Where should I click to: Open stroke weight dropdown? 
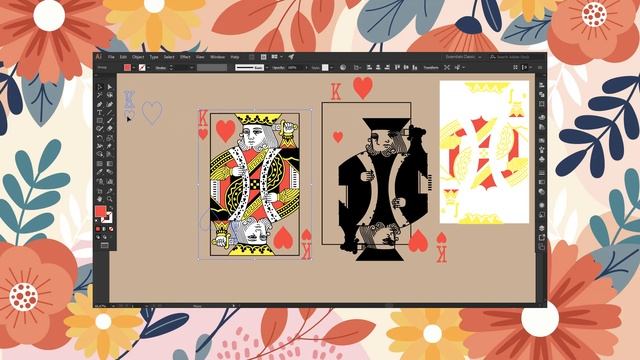coord(192,68)
